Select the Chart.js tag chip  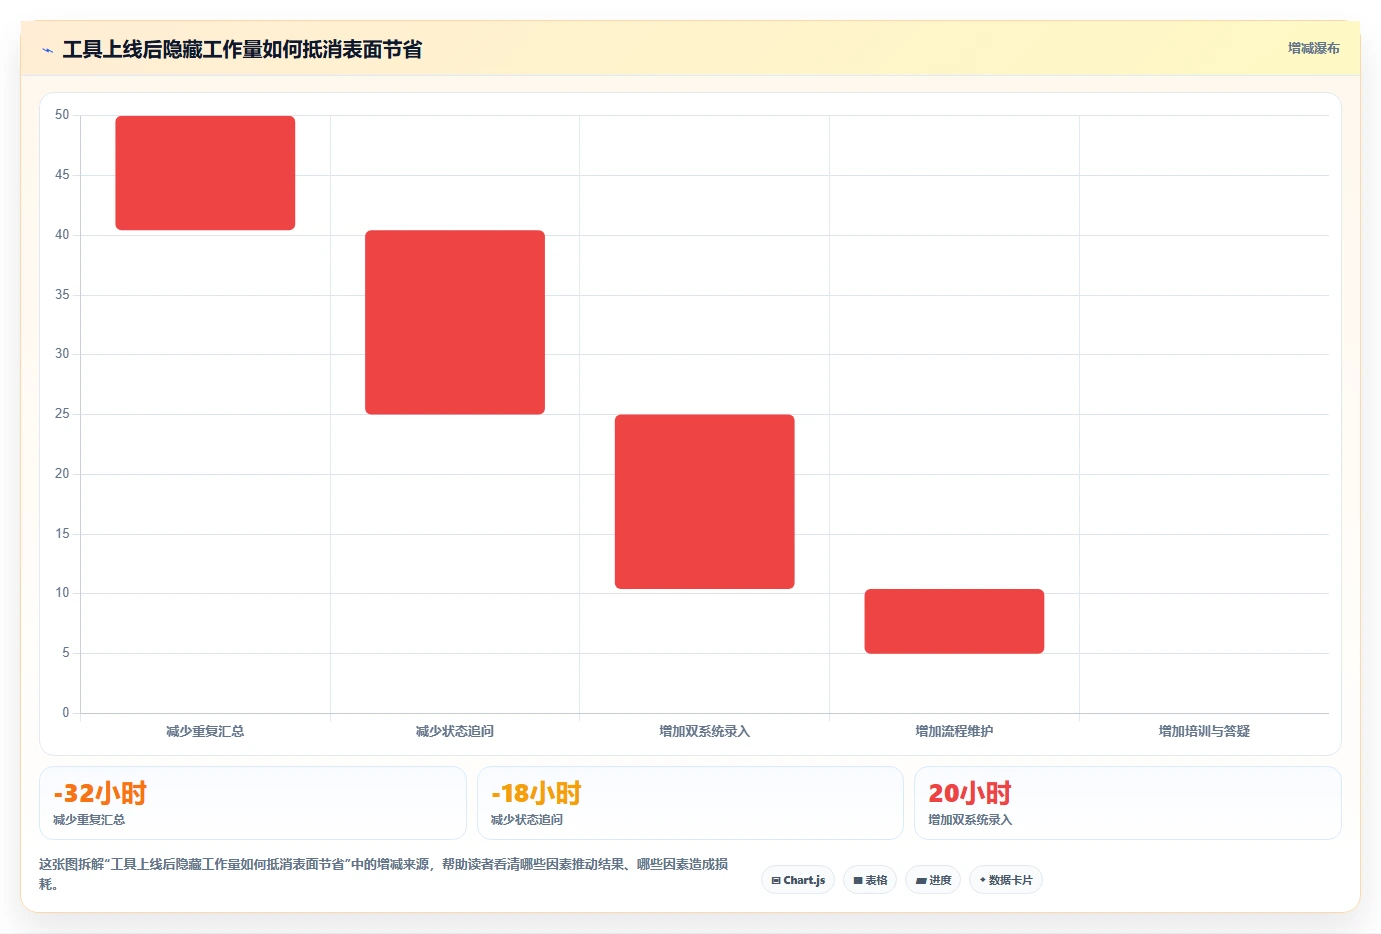tap(798, 880)
